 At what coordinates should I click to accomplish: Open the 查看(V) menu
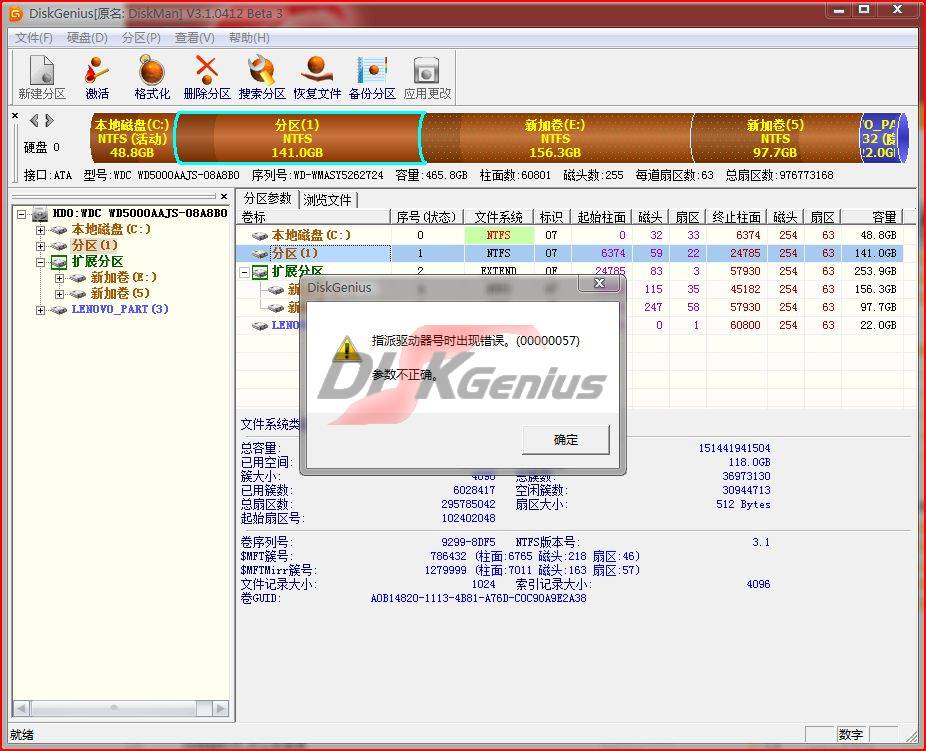(x=195, y=38)
